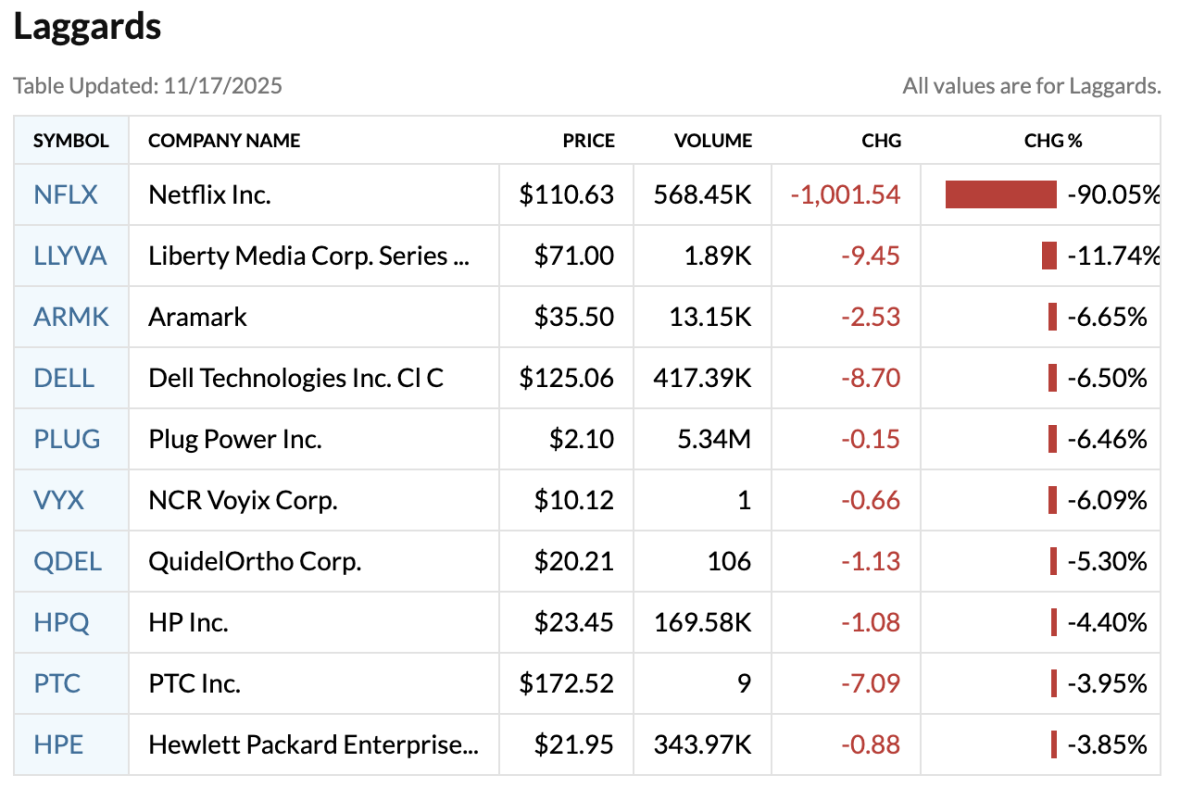The height and width of the screenshot is (800, 1180).
Task: Click the Laggards heading
Action: (x=87, y=27)
